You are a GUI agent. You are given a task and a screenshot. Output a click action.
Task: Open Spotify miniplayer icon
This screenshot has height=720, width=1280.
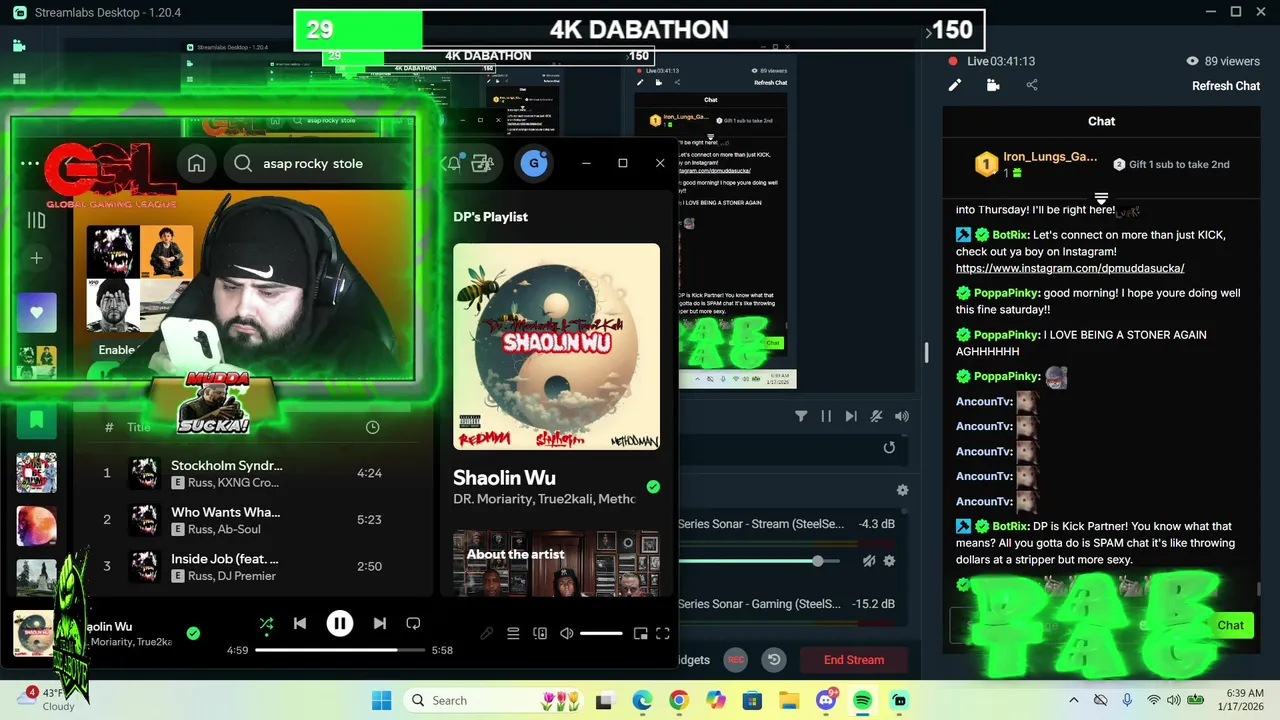click(x=641, y=633)
